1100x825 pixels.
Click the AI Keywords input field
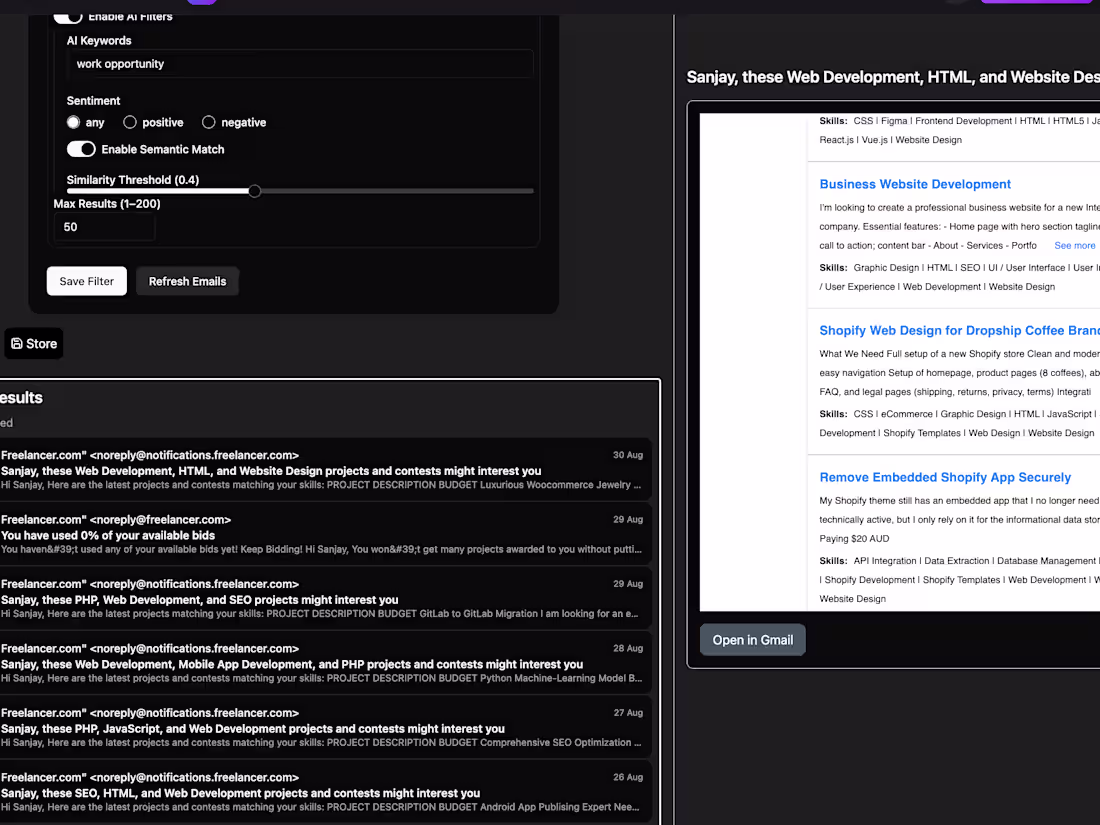click(300, 63)
